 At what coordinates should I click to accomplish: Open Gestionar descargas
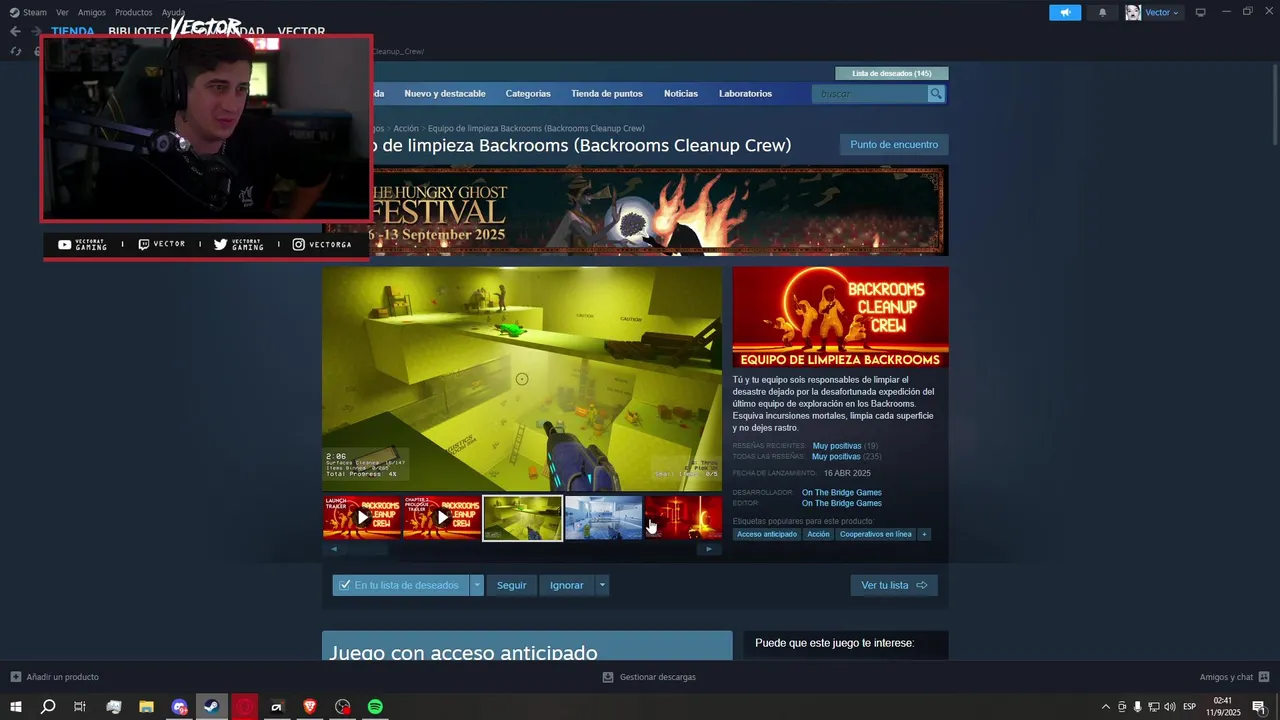click(x=649, y=677)
